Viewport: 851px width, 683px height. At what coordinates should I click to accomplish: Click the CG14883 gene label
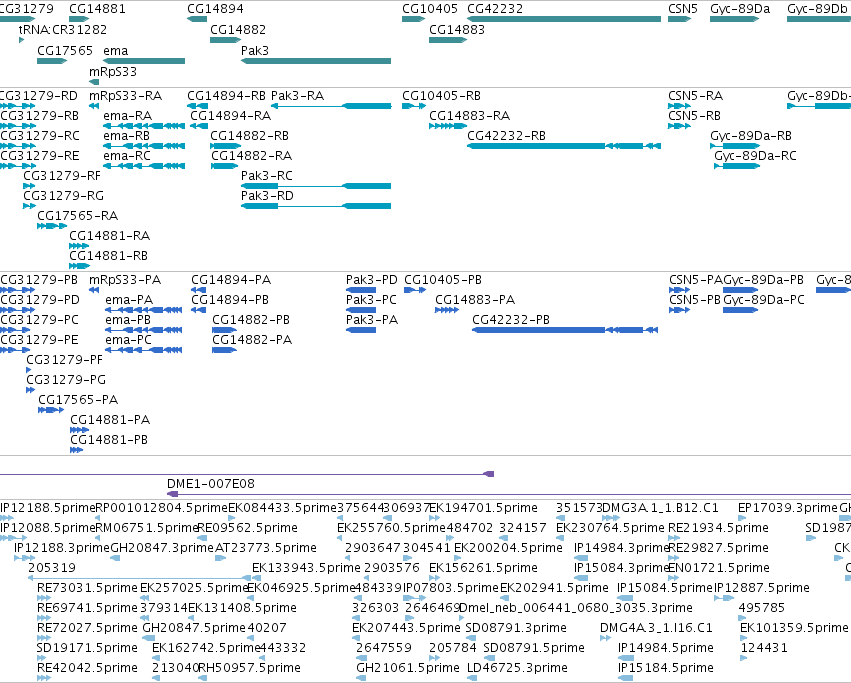(x=457, y=29)
